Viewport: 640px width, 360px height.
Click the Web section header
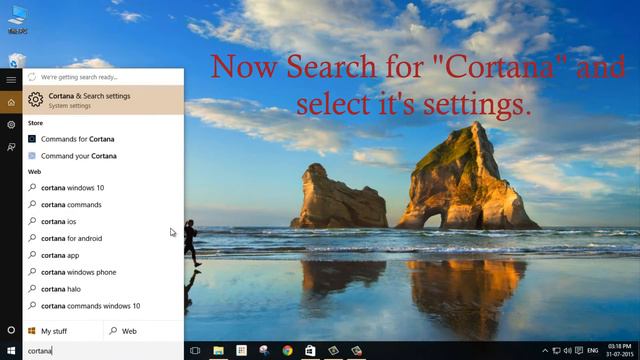pos(34,172)
